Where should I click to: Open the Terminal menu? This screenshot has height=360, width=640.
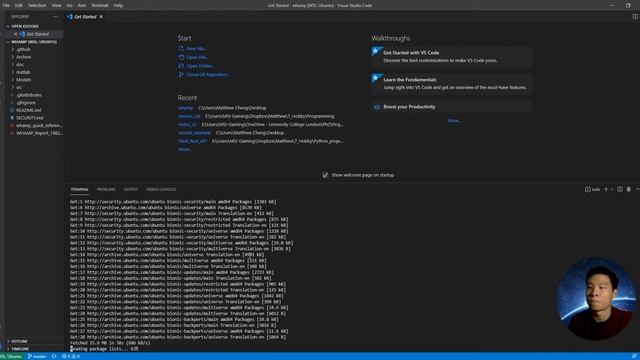100,5
